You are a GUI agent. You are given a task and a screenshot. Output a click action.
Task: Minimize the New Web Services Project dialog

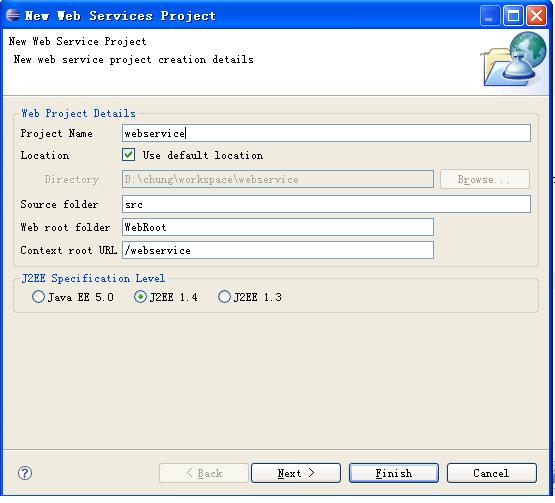490,16
